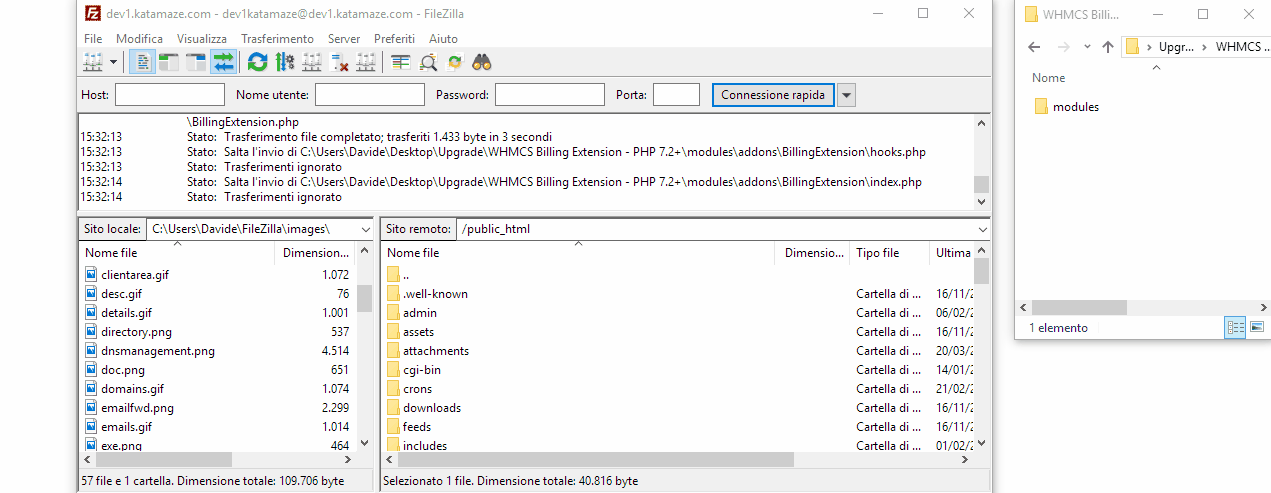Reconnect to the last used server

pos(365,62)
